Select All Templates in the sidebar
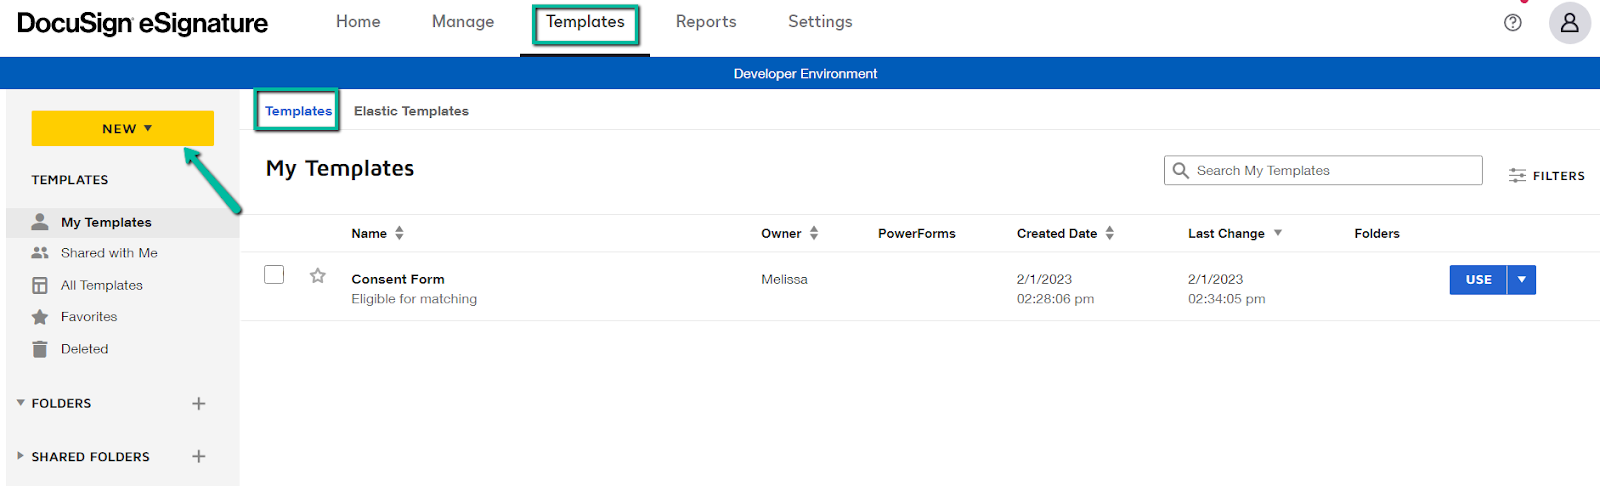Viewport: 1600px width, 486px height. tap(102, 285)
